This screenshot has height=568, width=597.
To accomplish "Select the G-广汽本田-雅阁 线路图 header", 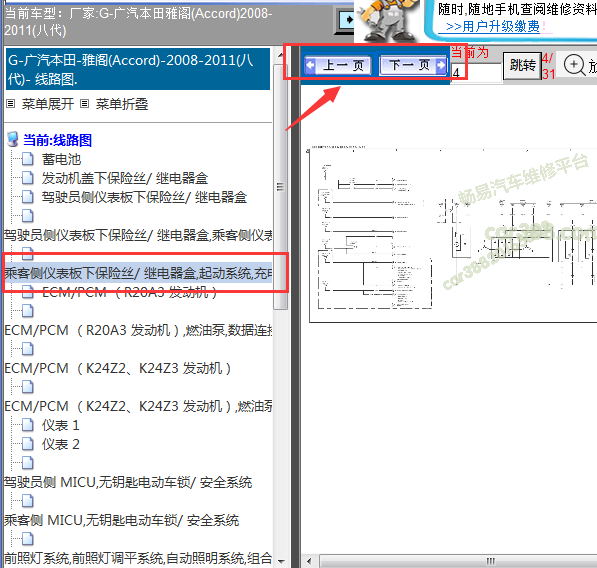I will click(138, 69).
